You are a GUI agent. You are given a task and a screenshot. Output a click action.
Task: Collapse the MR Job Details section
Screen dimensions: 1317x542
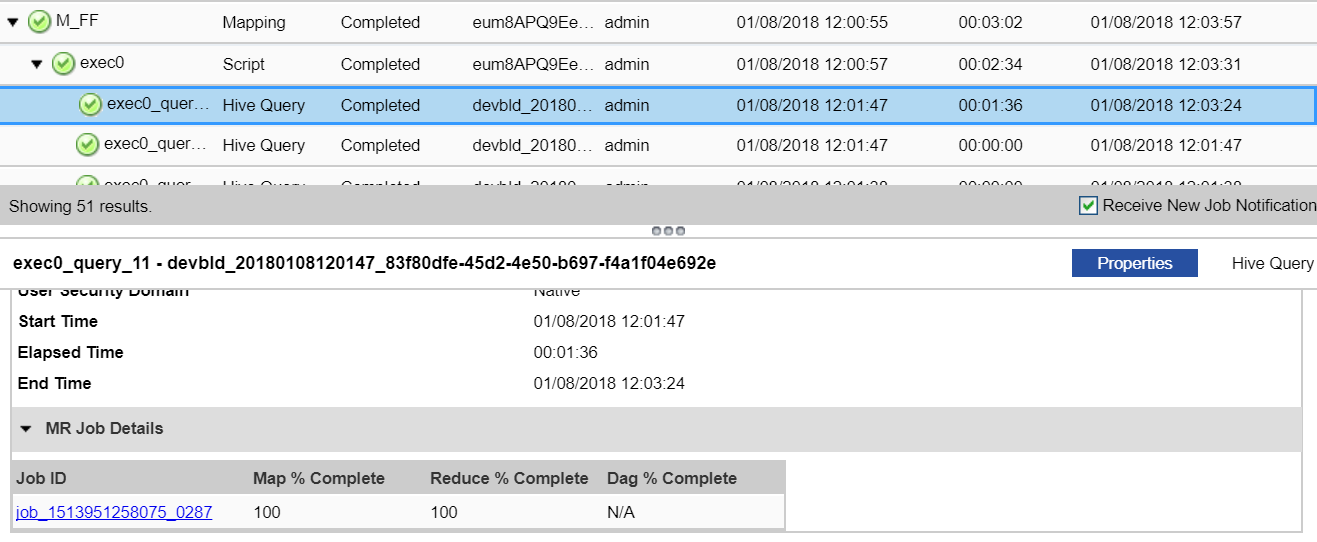click(26, 428)
